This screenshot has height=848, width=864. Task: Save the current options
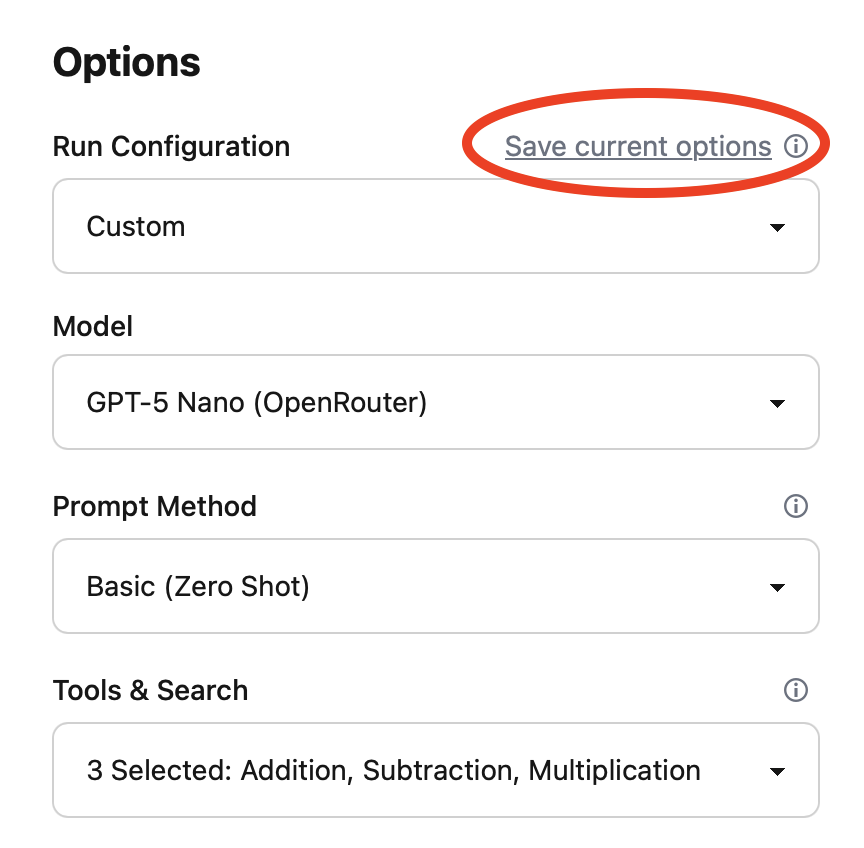pos(638,147)
